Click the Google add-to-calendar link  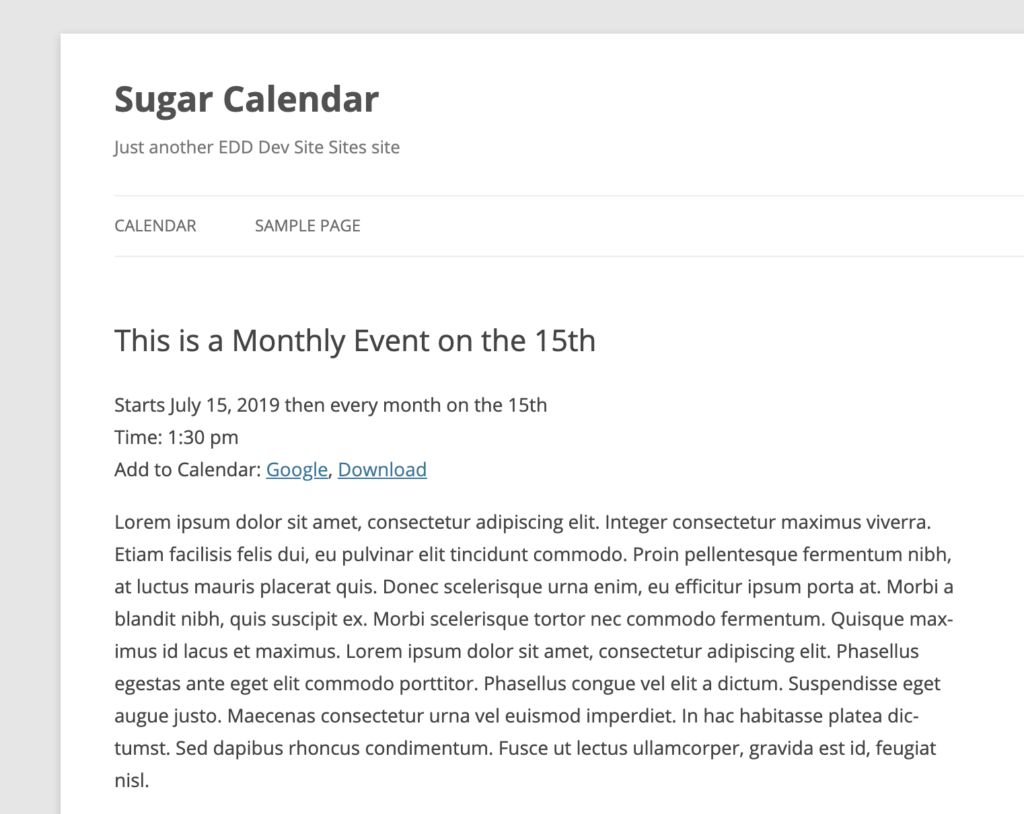click(296, 470)
